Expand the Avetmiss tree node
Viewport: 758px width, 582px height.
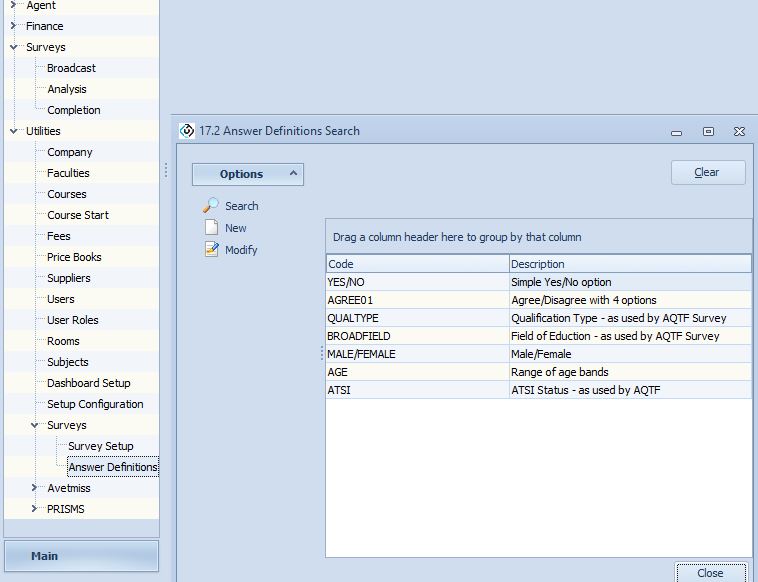pos(35,488)
